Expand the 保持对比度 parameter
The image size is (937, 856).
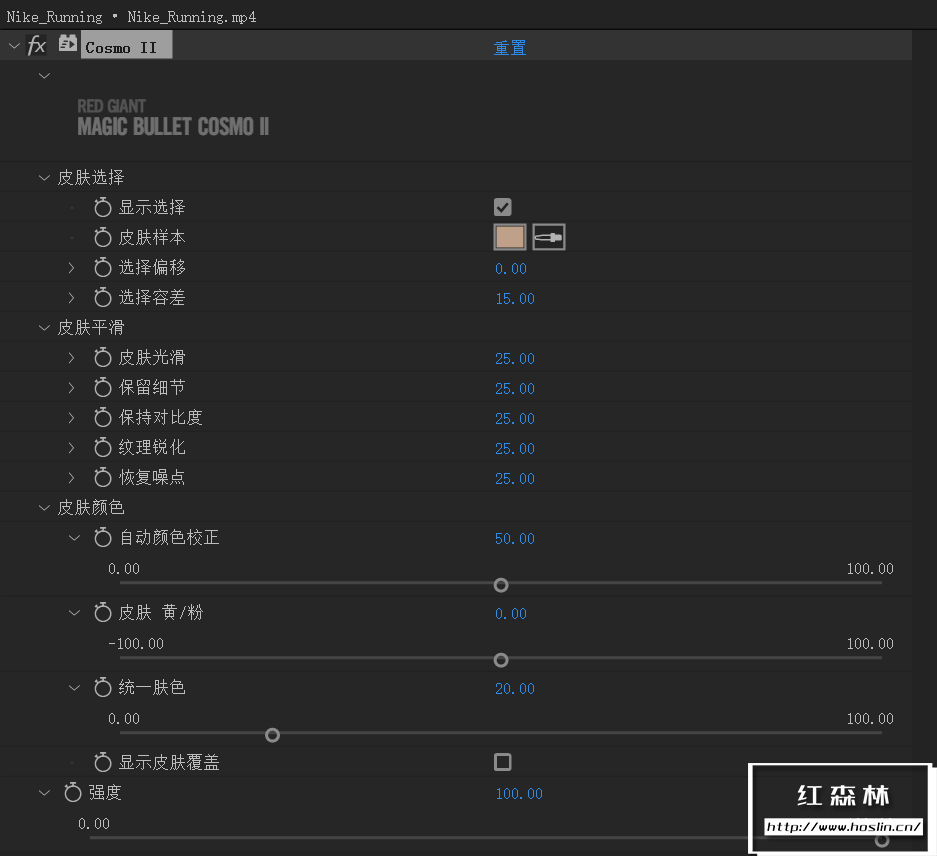coord(71,417)
